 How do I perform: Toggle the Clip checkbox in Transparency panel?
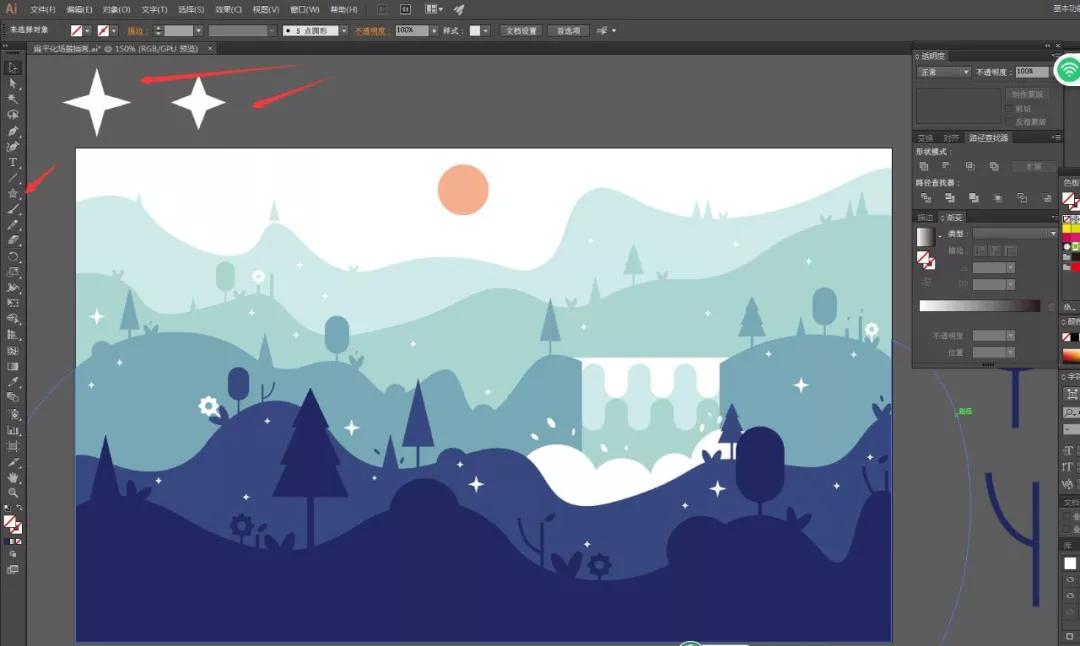pyautogui.click(x=1010, y=108)
